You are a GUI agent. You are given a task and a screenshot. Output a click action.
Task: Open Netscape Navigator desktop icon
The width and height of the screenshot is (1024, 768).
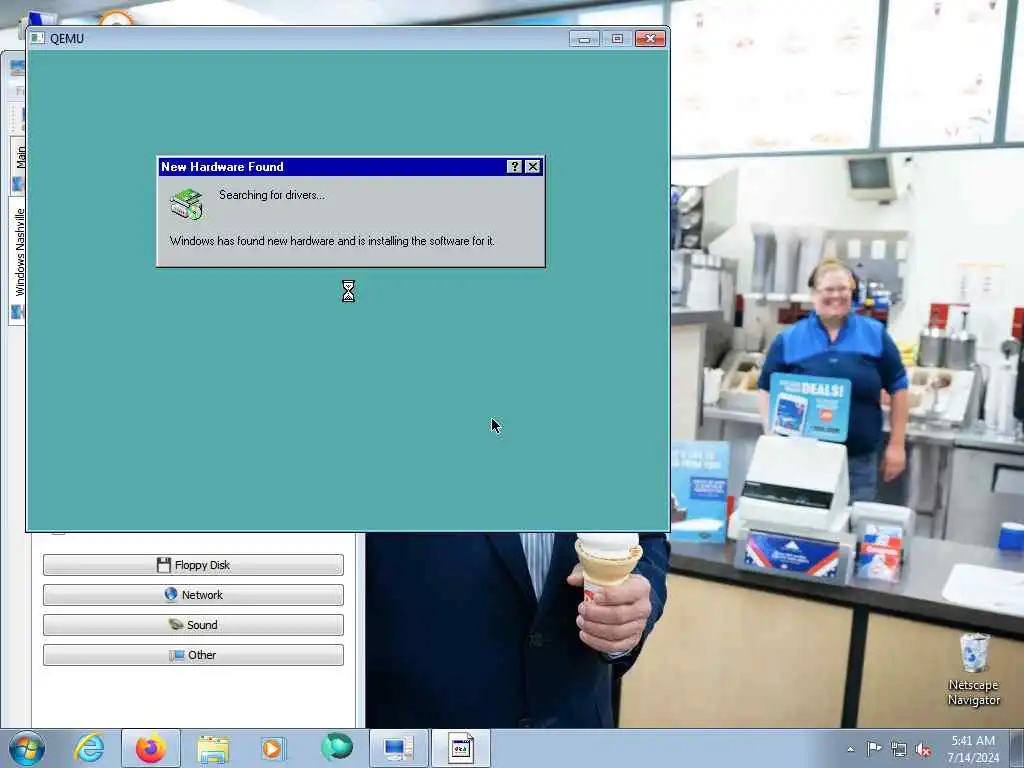click(x=974, y=670)
